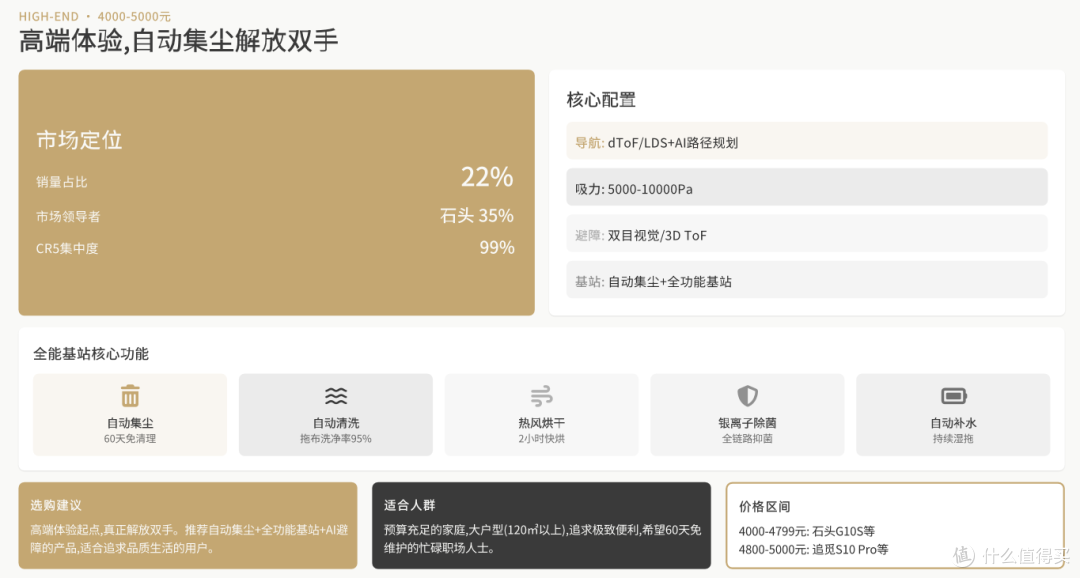
Task: Click the 银离子除菌 feature title
Action: click(747, 423)
